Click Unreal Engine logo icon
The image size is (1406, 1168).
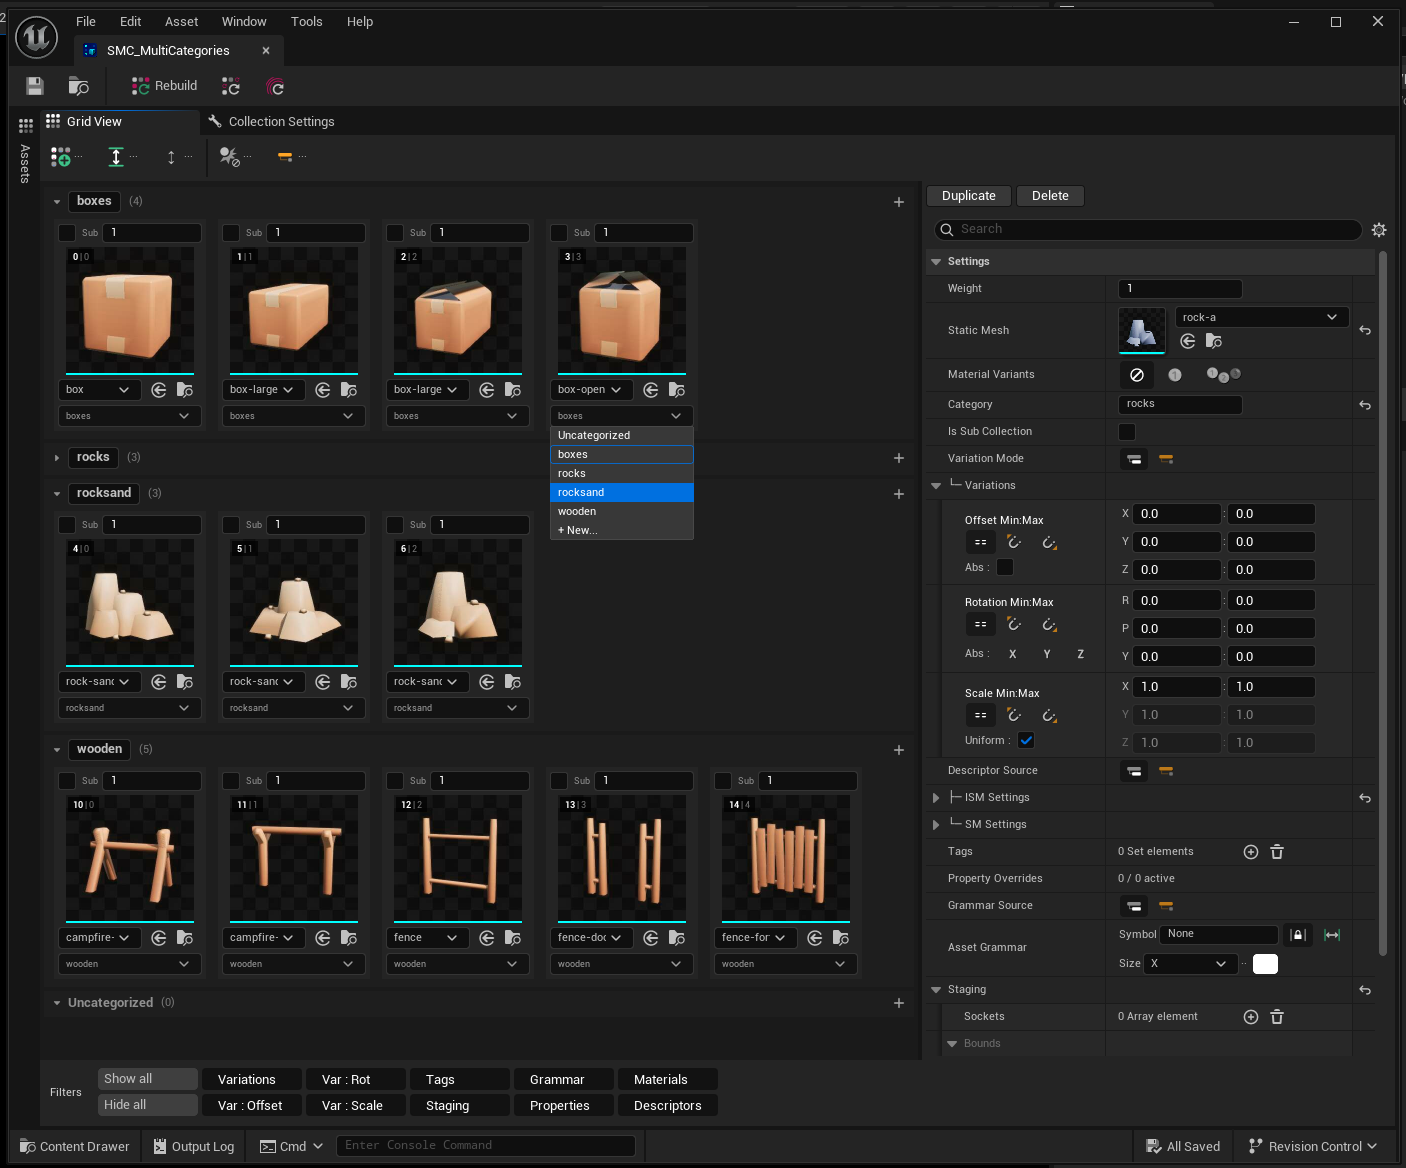(37, 38)
